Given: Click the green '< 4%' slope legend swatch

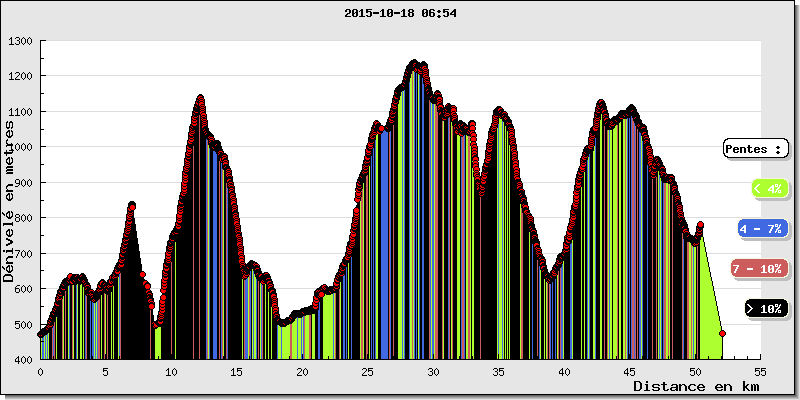Looking at the screenshot, I should (770, 188).
